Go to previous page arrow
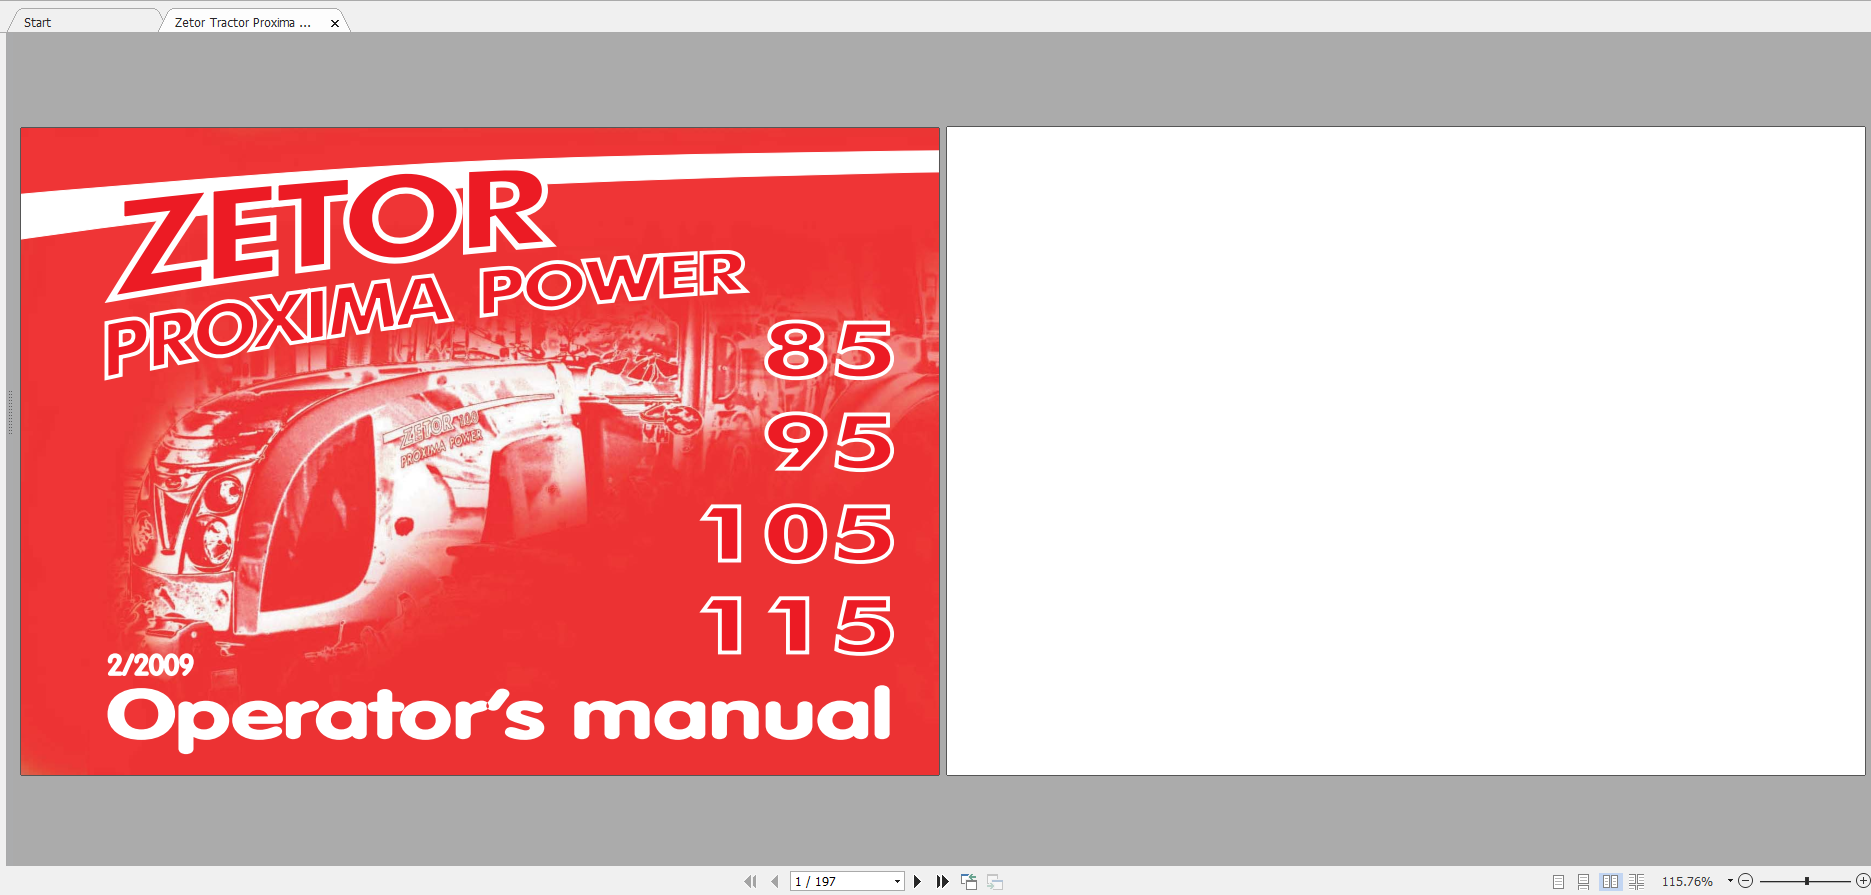Viewport: 1871px width, 895px height. point(775,881)
